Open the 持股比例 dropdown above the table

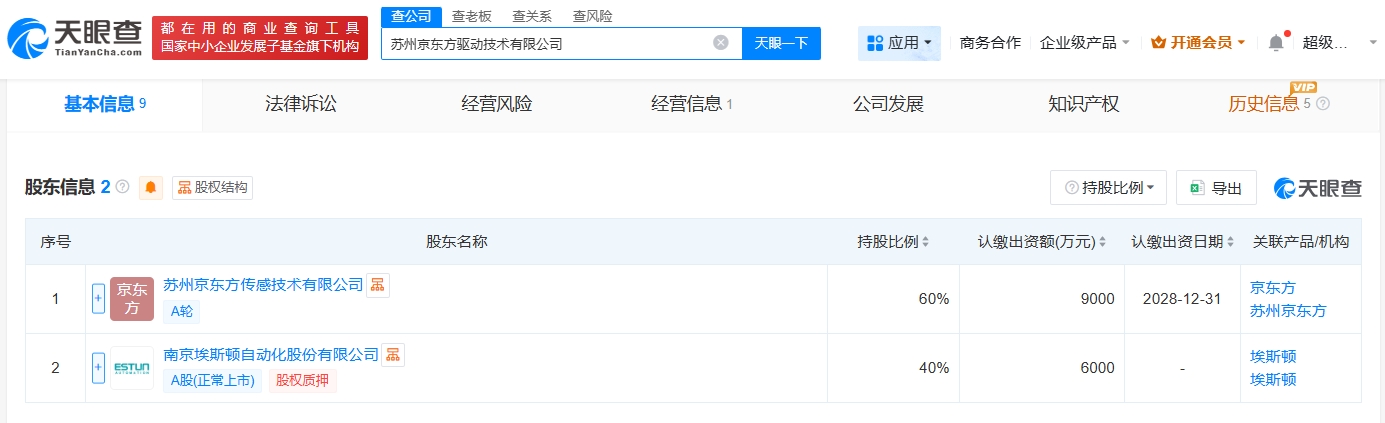point(1109,188)
